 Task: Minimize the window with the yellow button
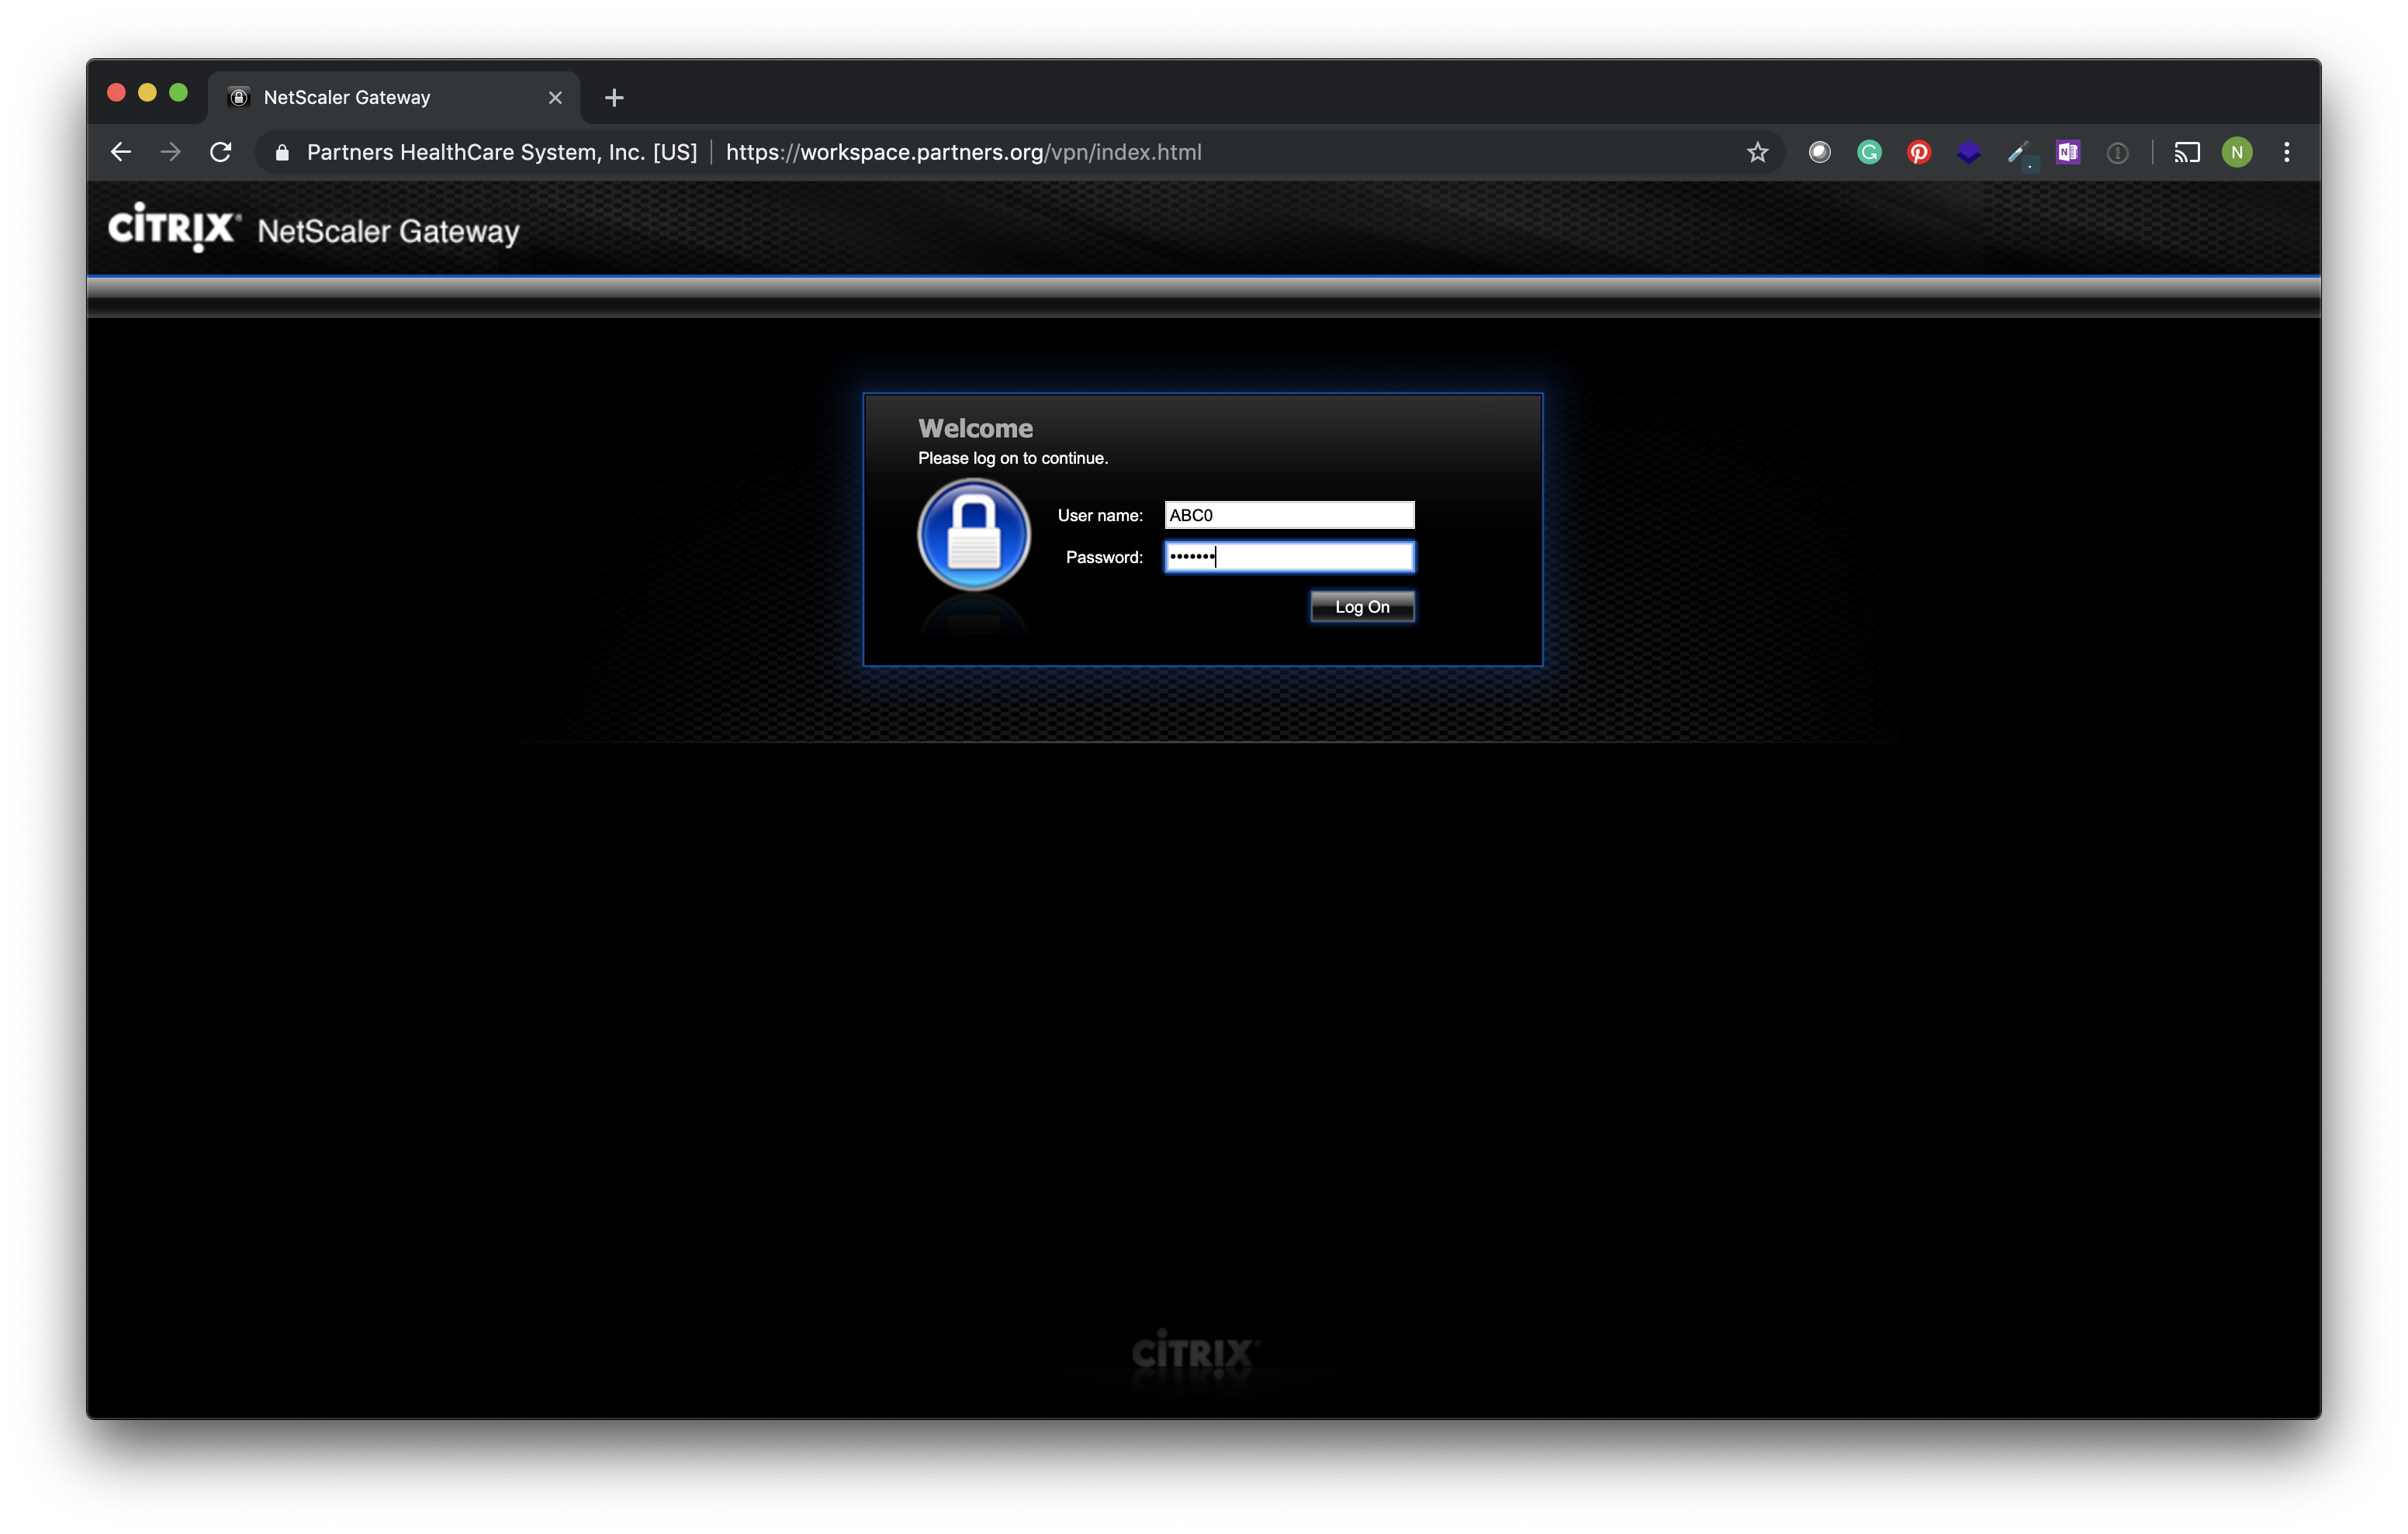(x=147, y=93)
